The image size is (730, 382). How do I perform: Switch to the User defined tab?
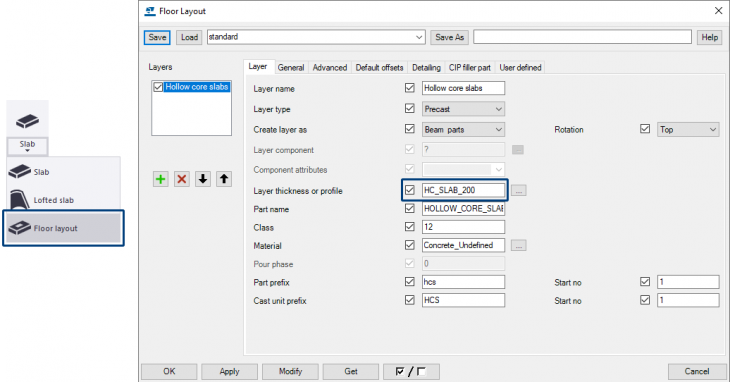tap(520, 67)
